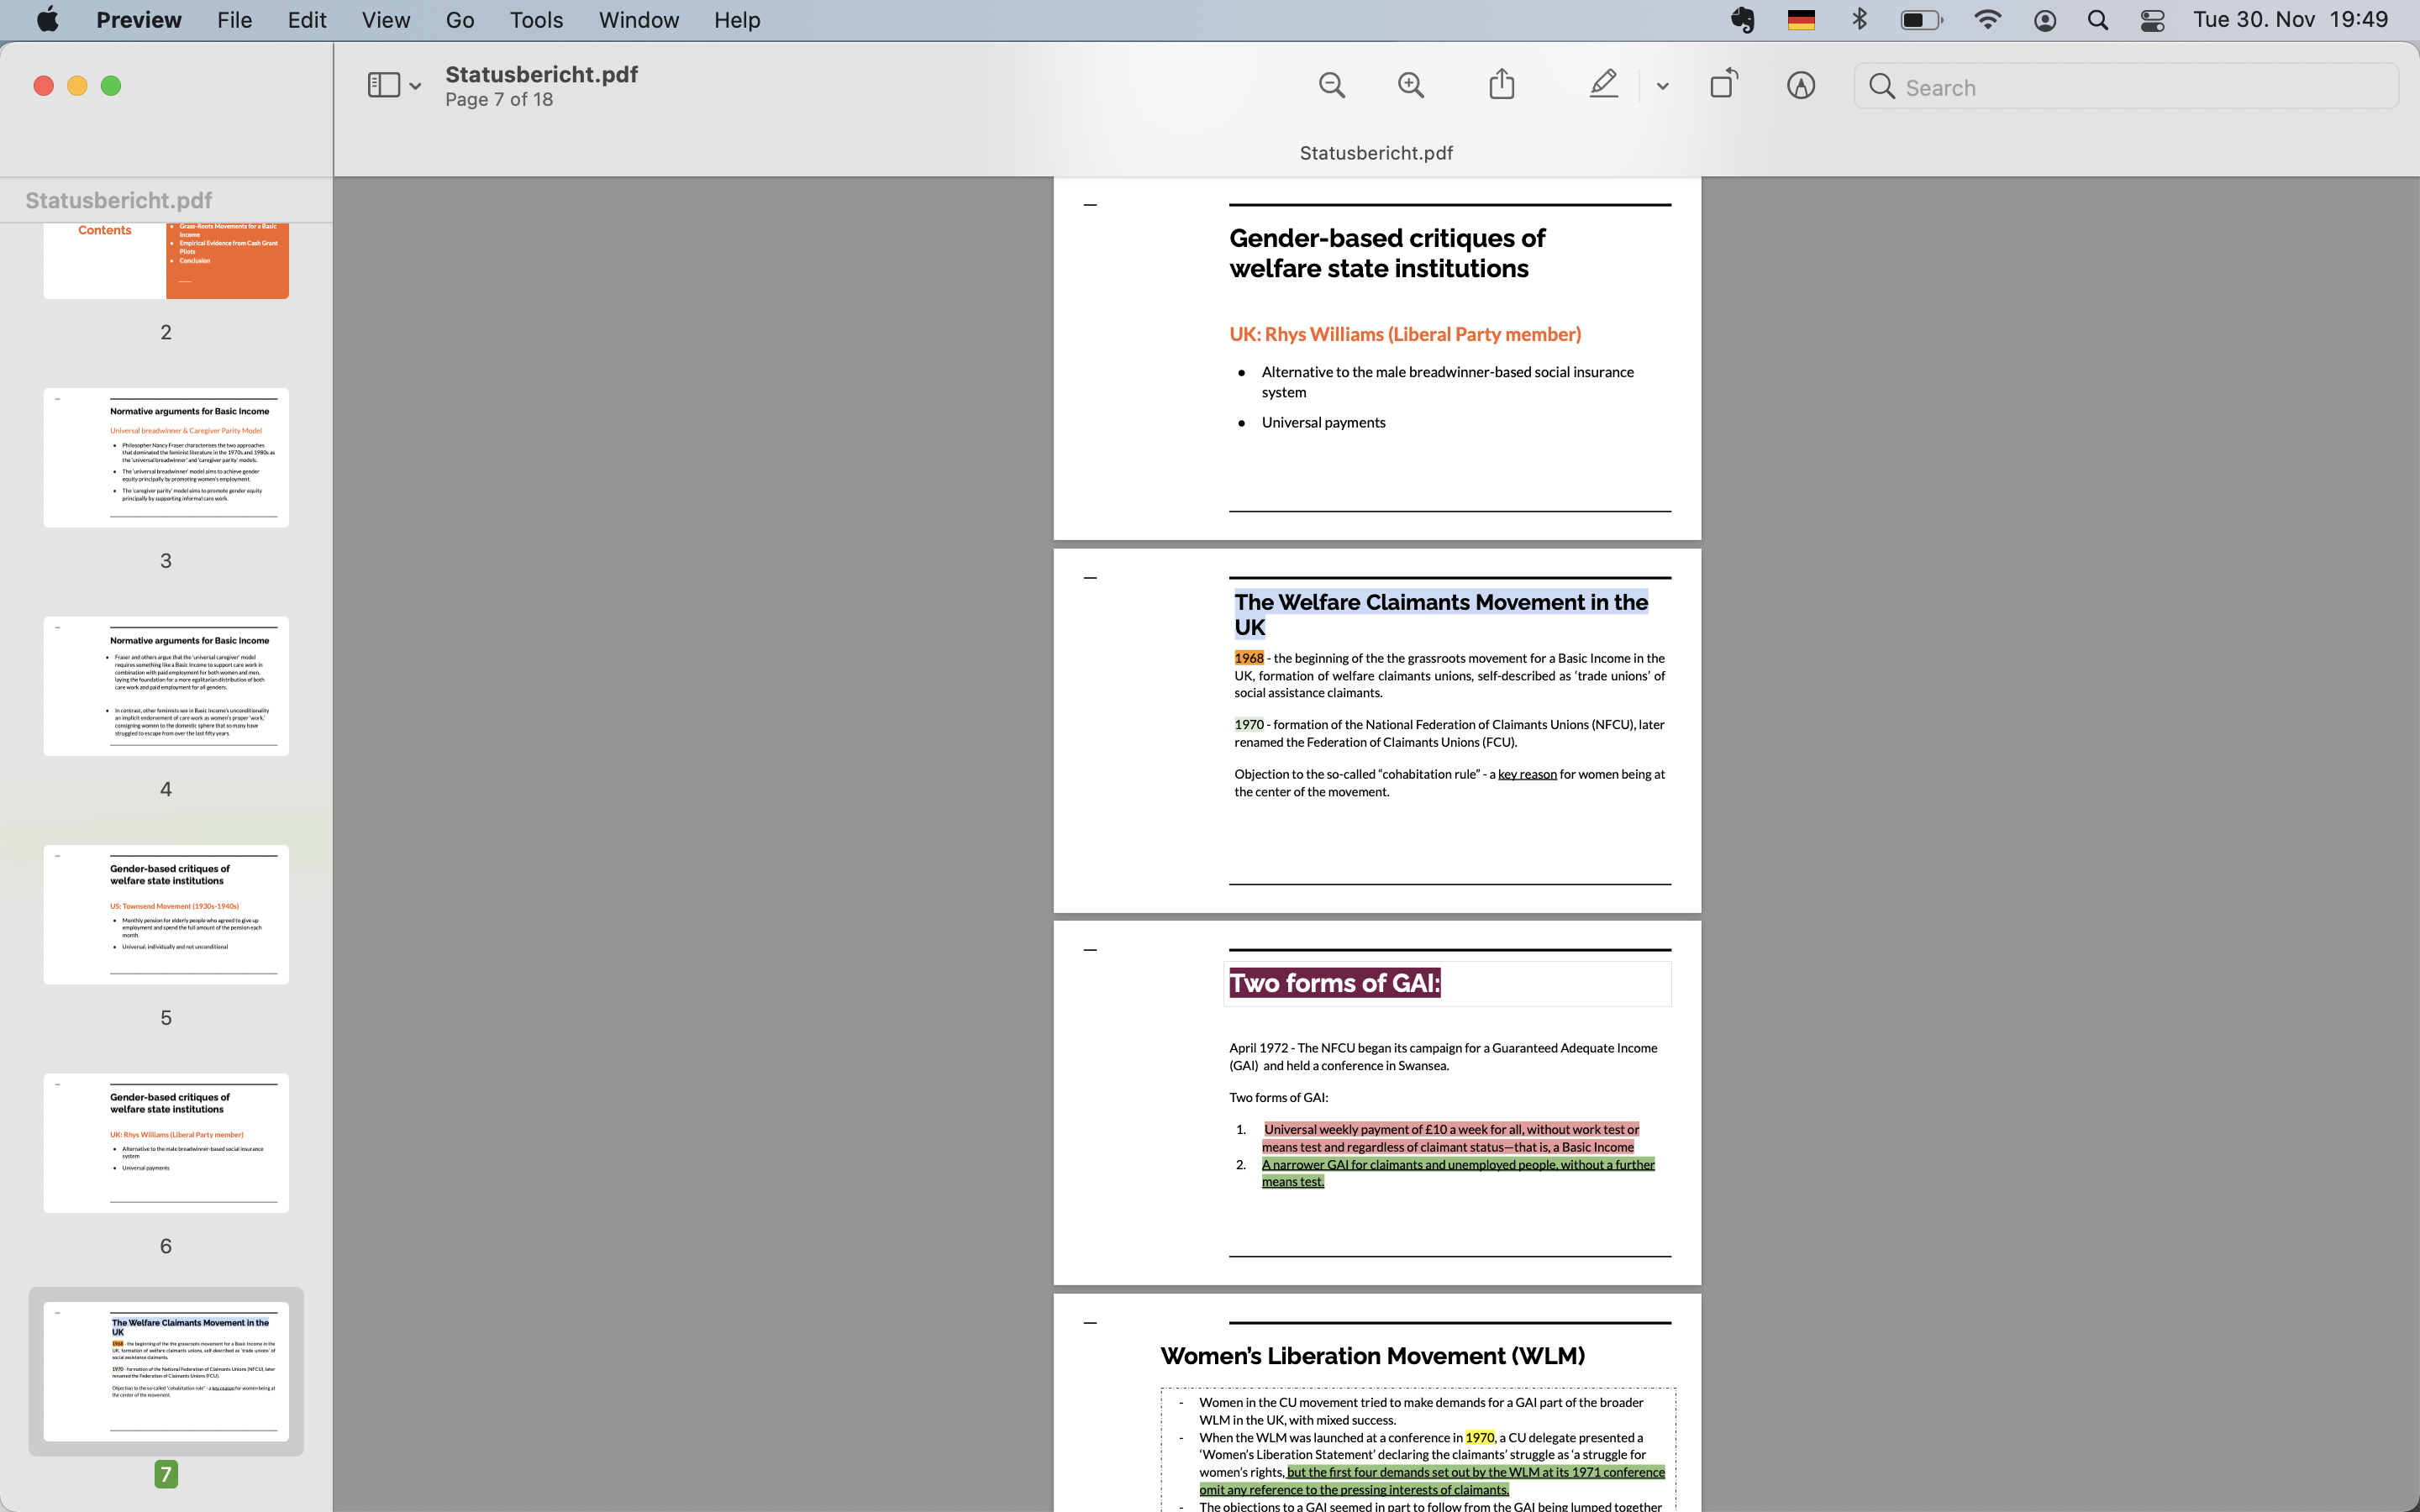Expand the highlight color options arrow

pyautogui.click(x=1662, y=87)
